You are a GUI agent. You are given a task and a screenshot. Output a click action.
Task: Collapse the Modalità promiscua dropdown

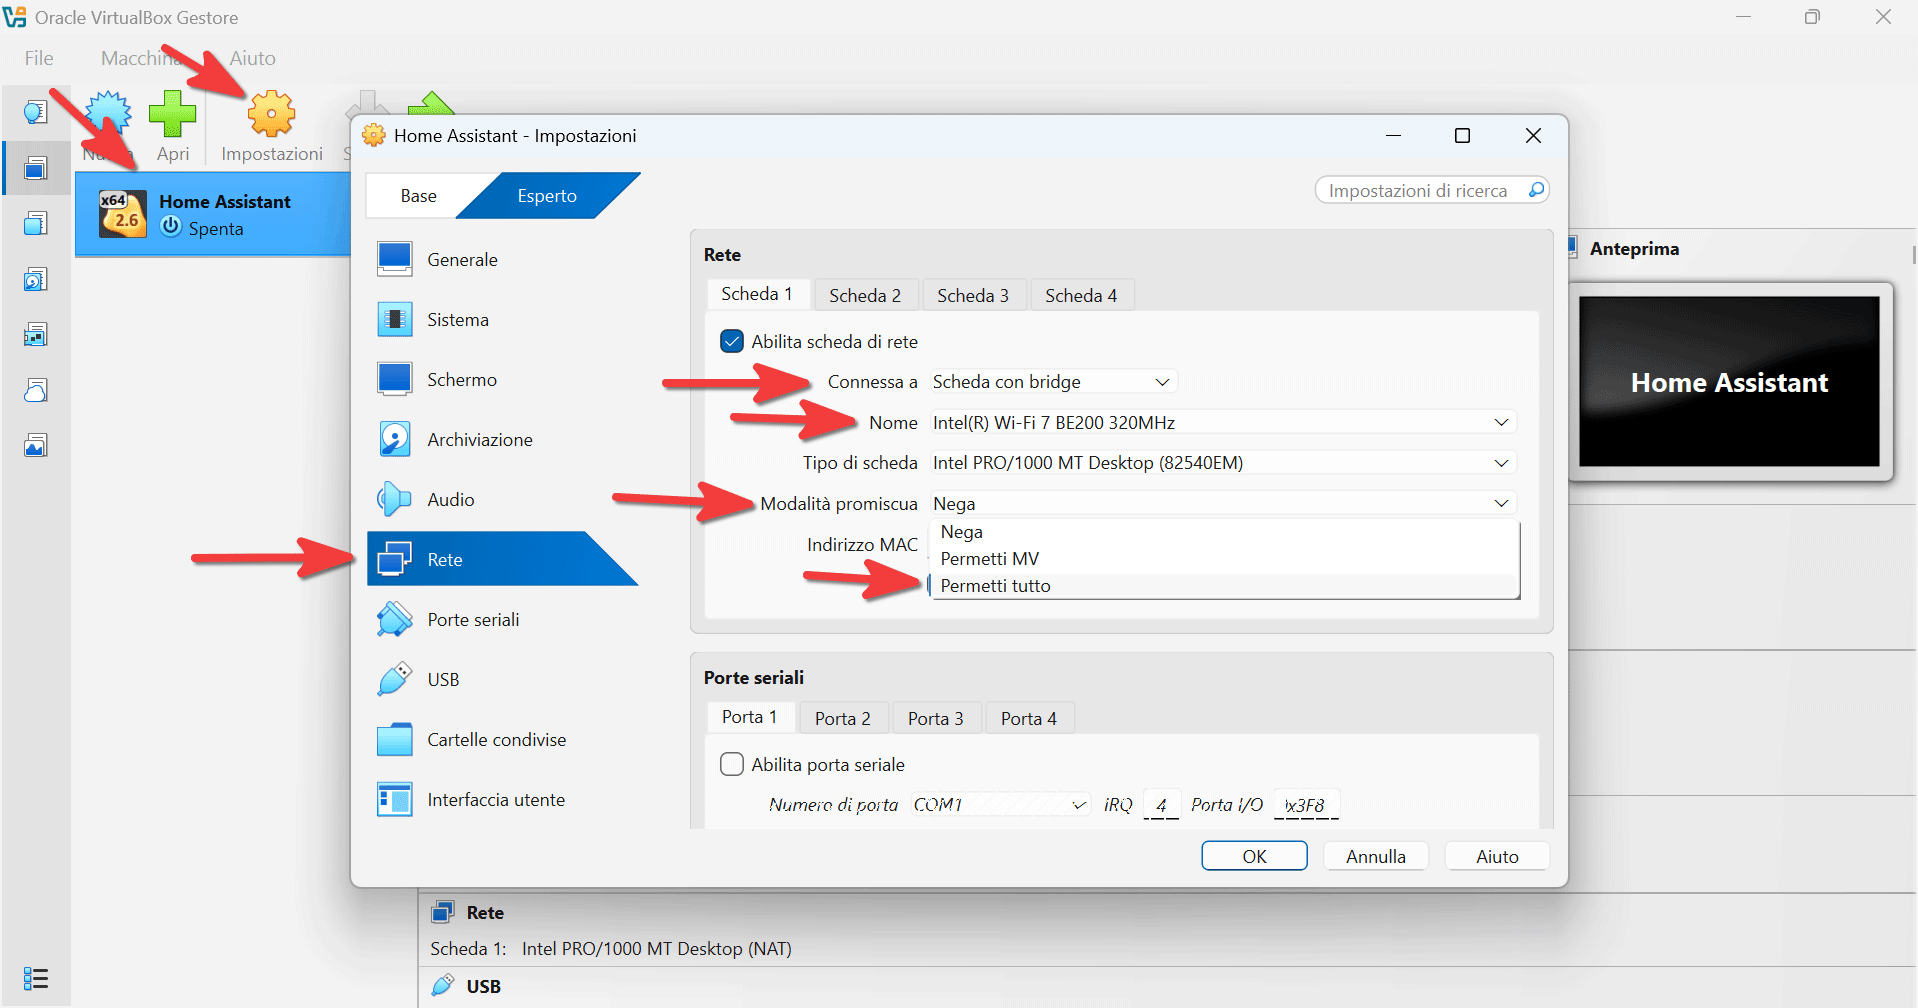point(1222,503)
